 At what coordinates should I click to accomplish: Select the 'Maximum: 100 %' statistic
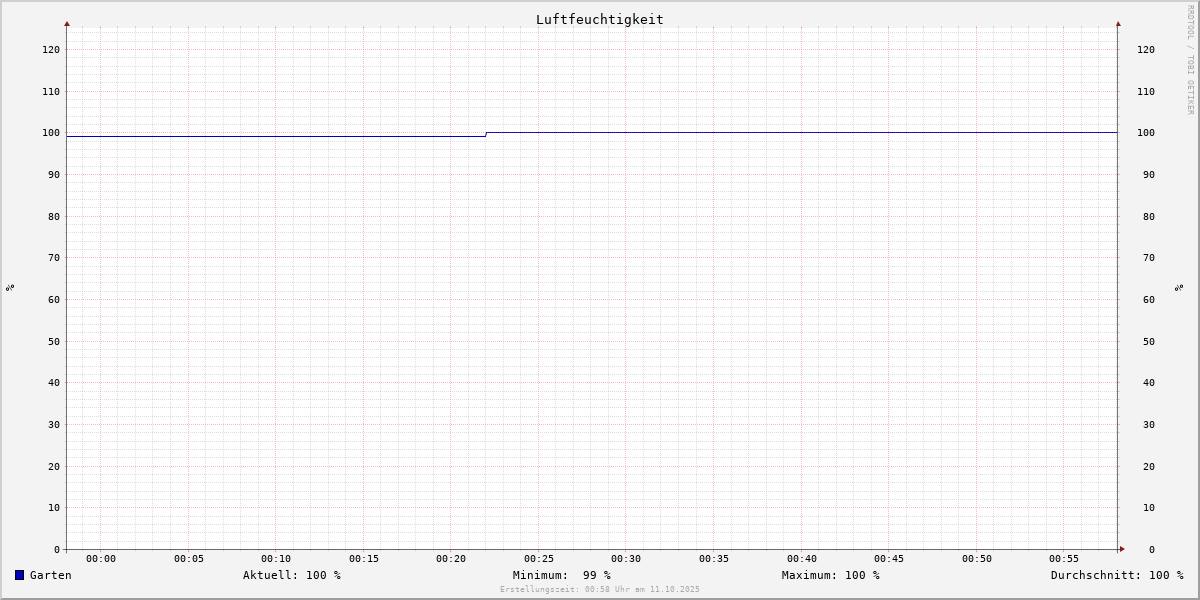(x=831, y=575)
